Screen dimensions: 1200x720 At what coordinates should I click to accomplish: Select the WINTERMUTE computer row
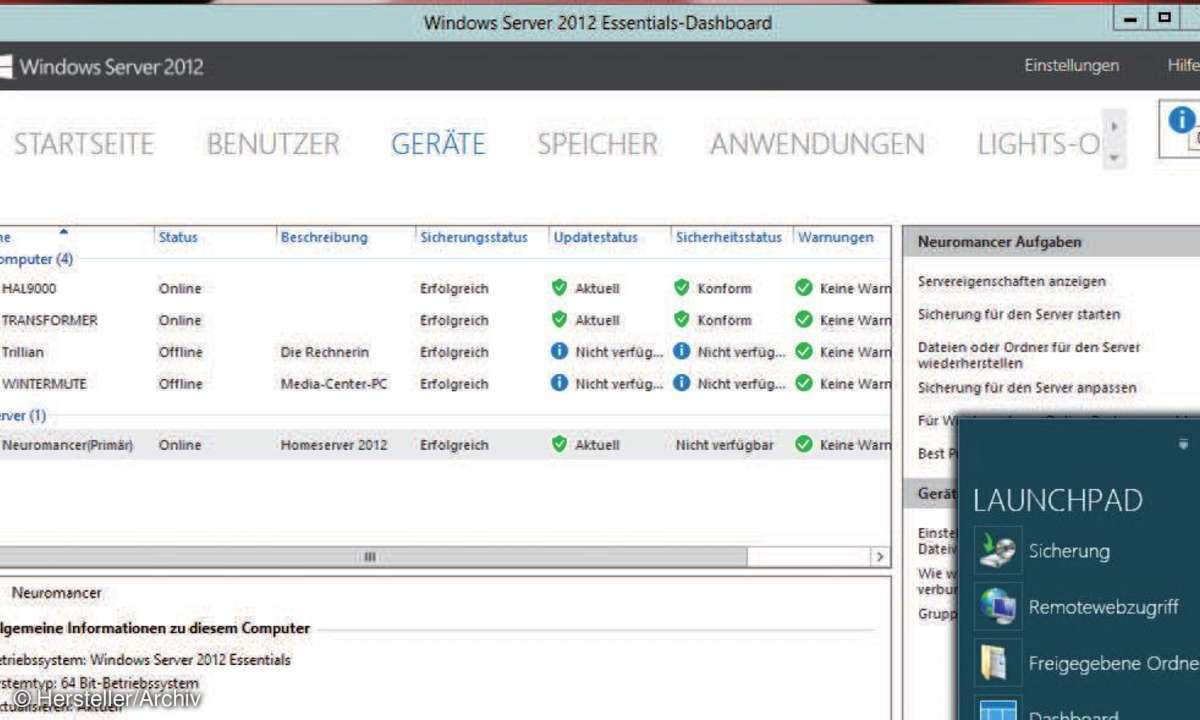[x=445, y=384]
